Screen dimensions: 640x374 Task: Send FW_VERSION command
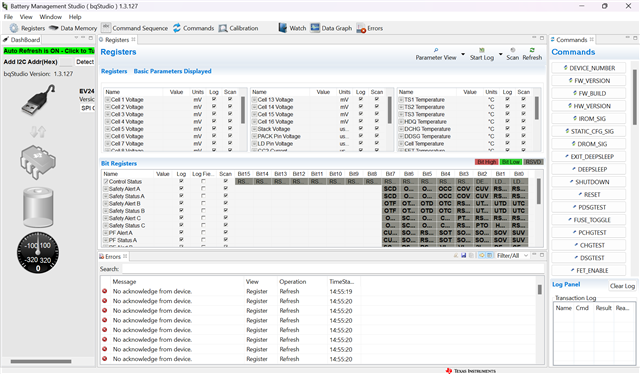coord(589,81)
